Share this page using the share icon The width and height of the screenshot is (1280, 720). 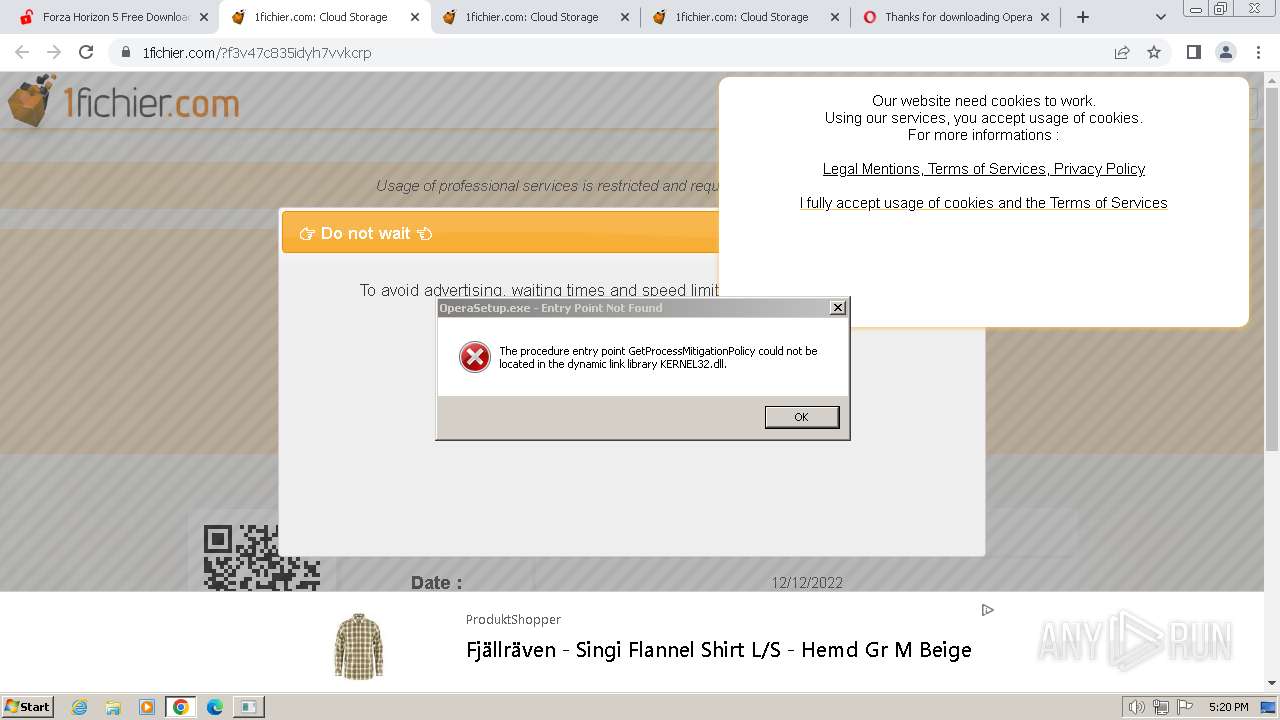[x=1122, y=52]
